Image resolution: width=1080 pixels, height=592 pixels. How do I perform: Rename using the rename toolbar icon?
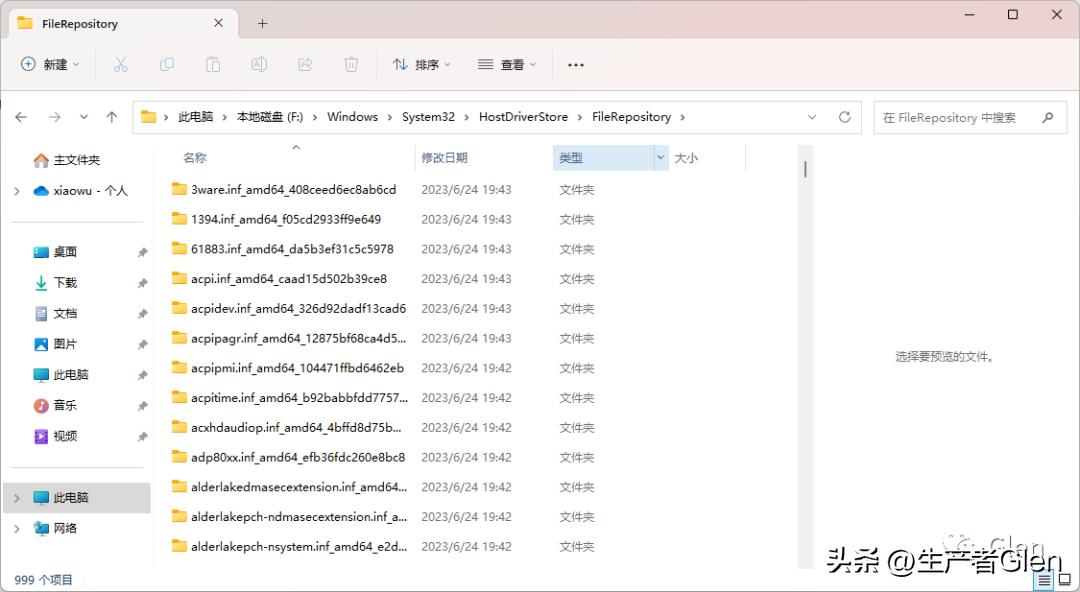click(x=259, y=63)
